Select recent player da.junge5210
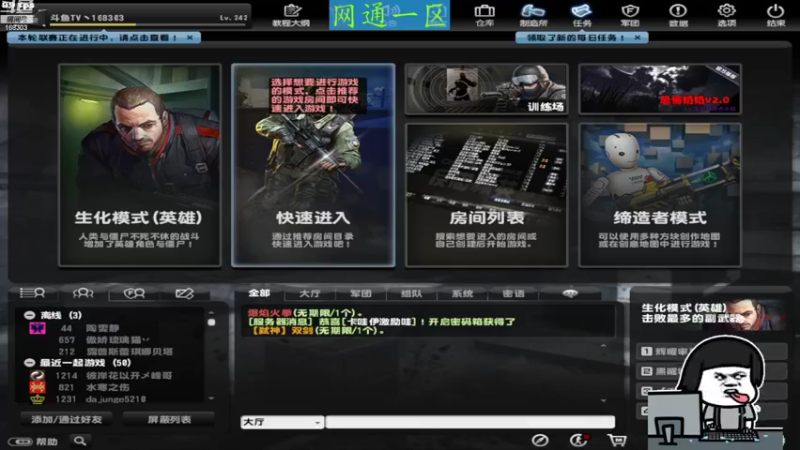This screenshot has width=800, height=450. click(116, 399)
